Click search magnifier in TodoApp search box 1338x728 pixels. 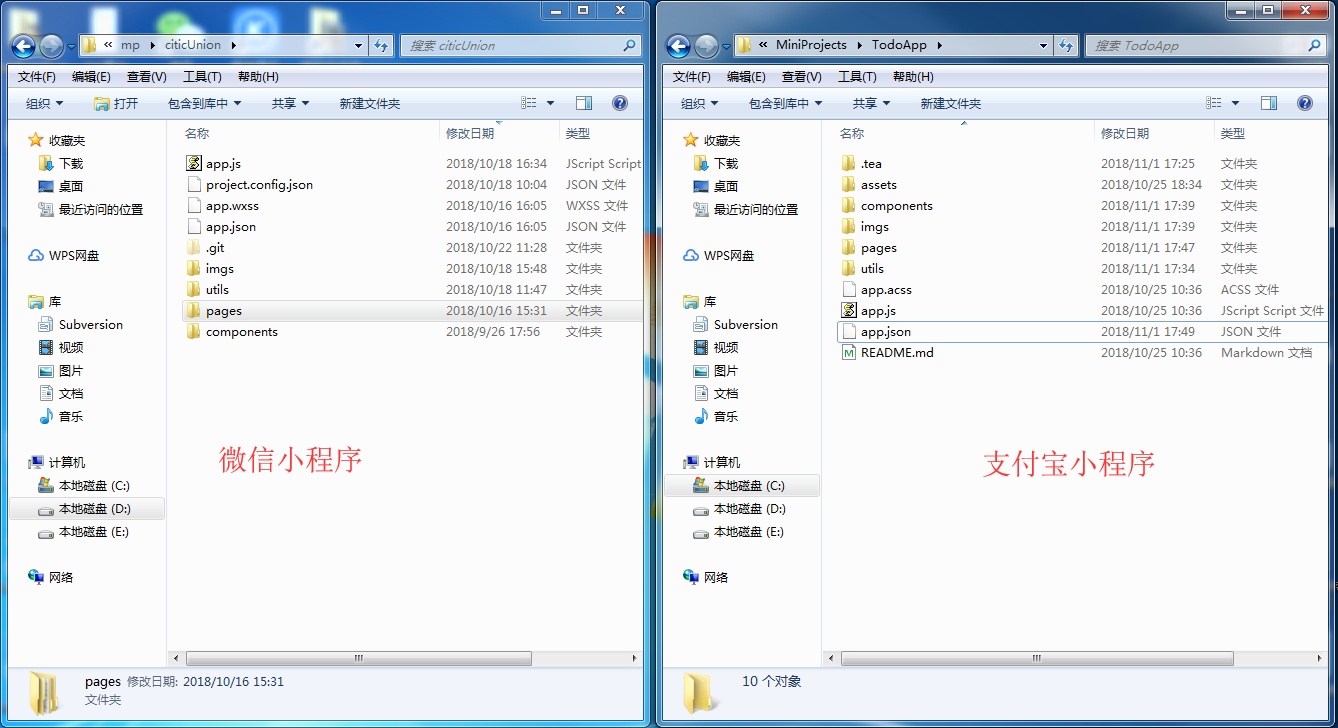1315,45
